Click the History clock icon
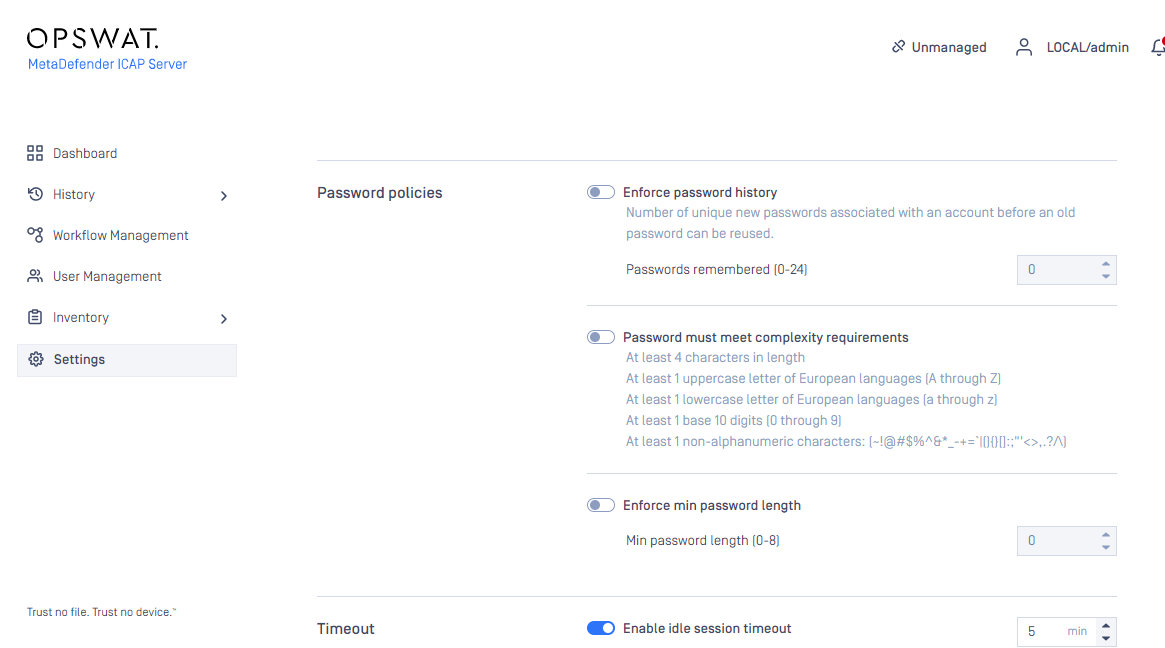This screenshot has height=648, width=1165. point(35,194)
